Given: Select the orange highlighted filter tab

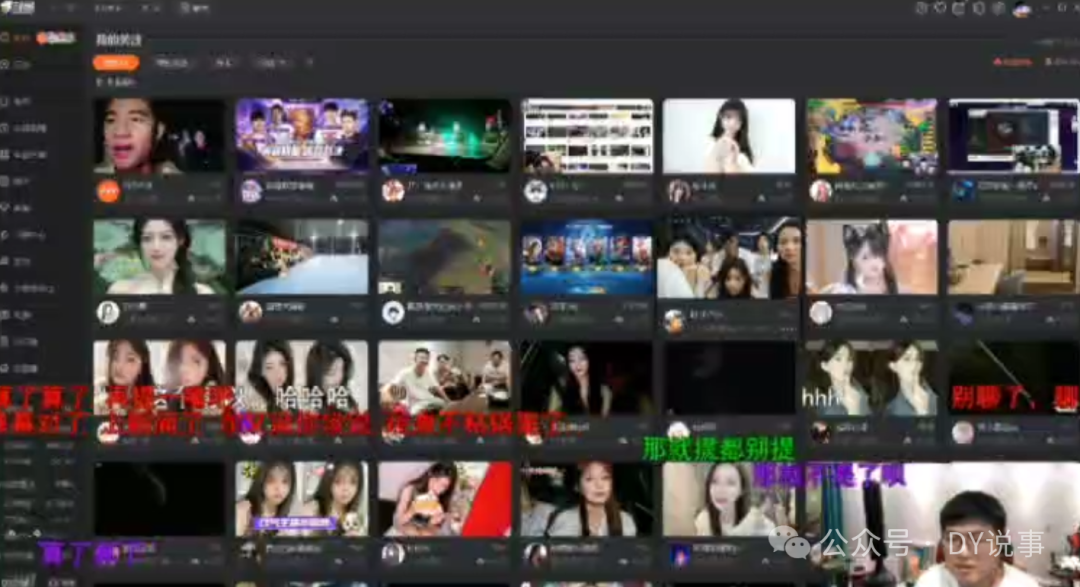Looking at the screenshot, I should click(x=116, y=63).
